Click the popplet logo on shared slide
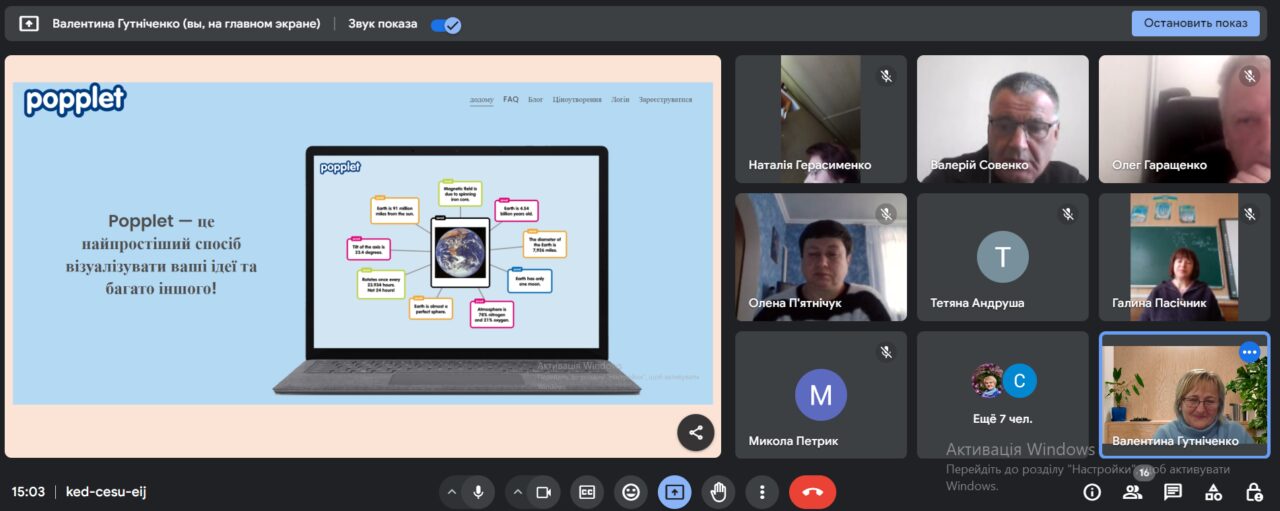 click(75, 99)
